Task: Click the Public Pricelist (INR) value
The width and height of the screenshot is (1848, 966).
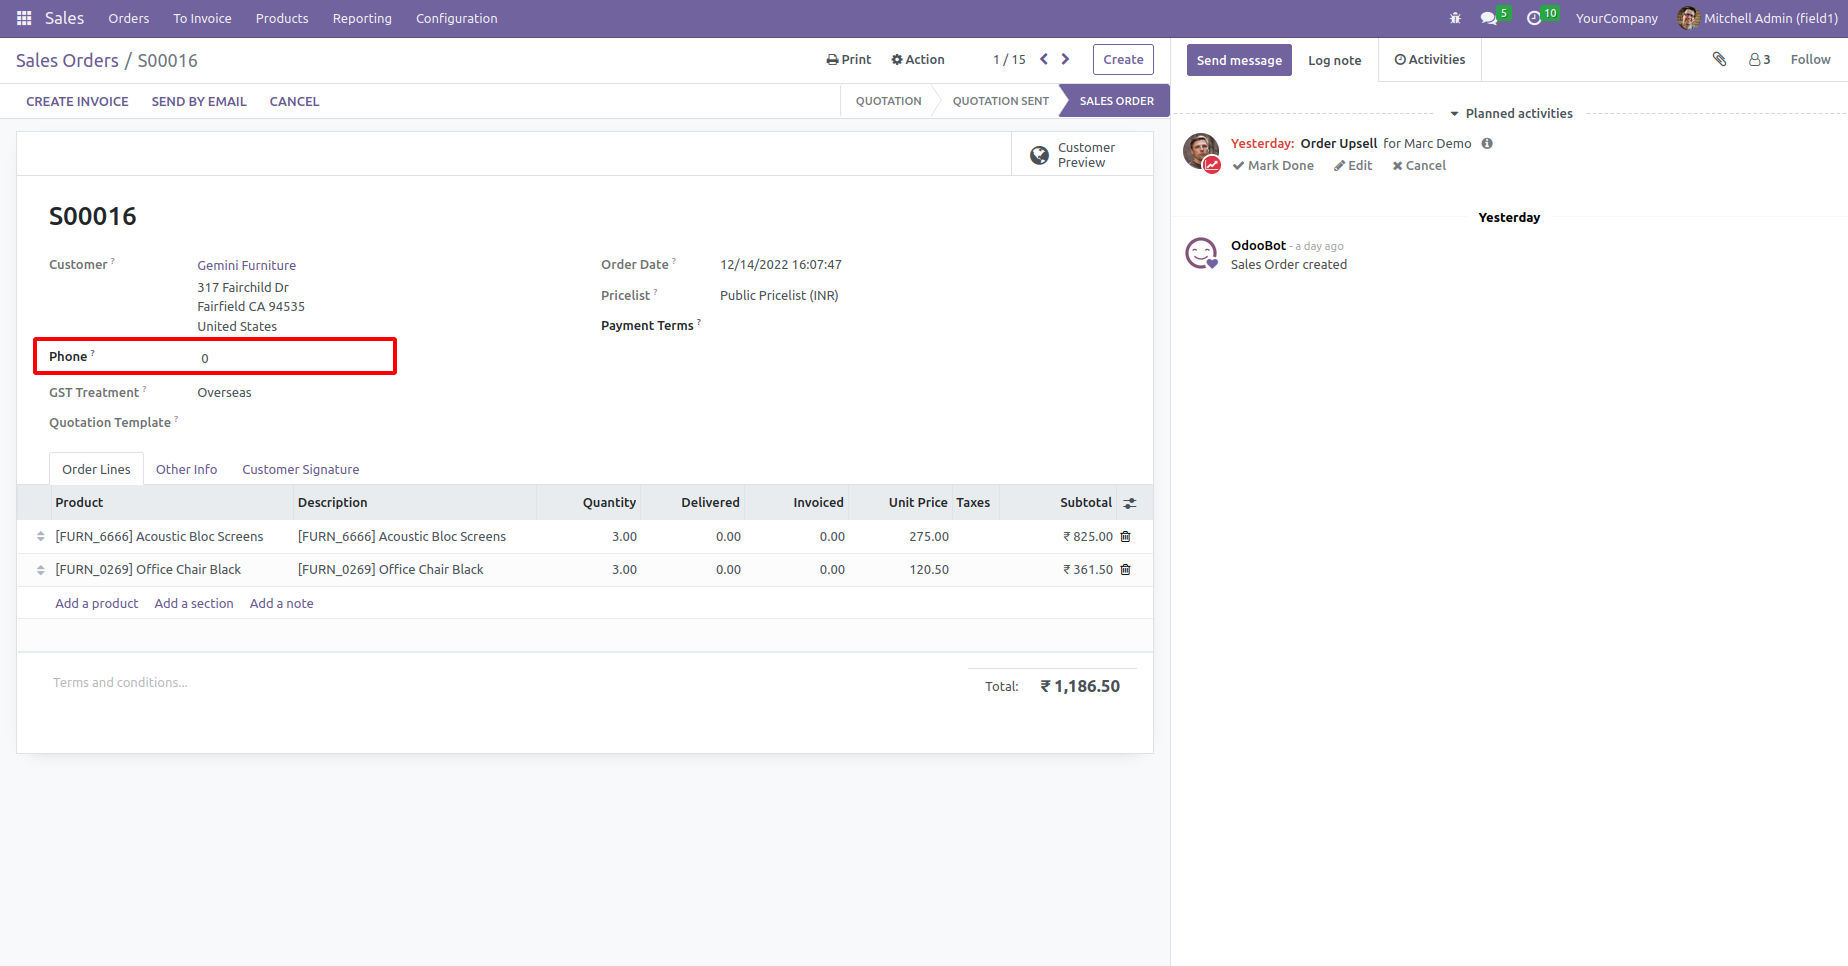Action: tap(779, 295)
